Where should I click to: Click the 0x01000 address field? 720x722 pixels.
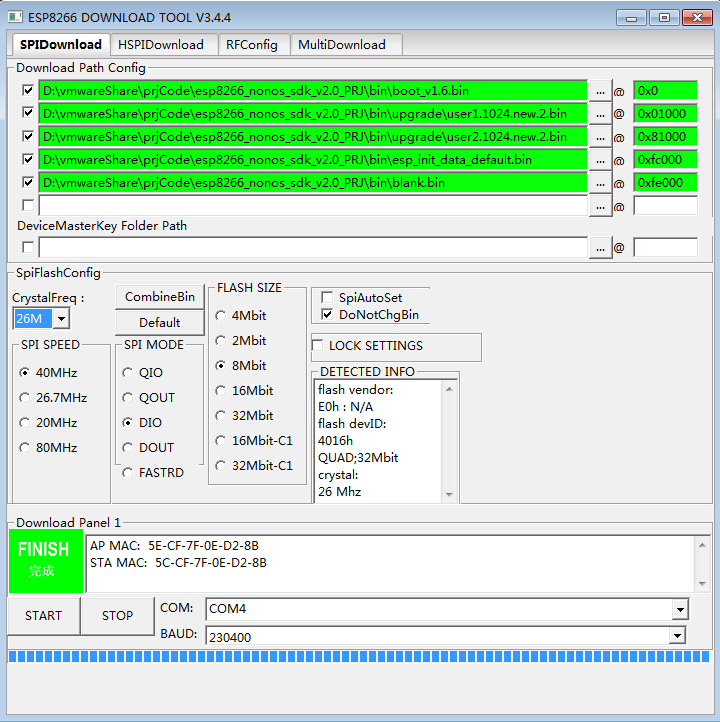pos(666,114)
